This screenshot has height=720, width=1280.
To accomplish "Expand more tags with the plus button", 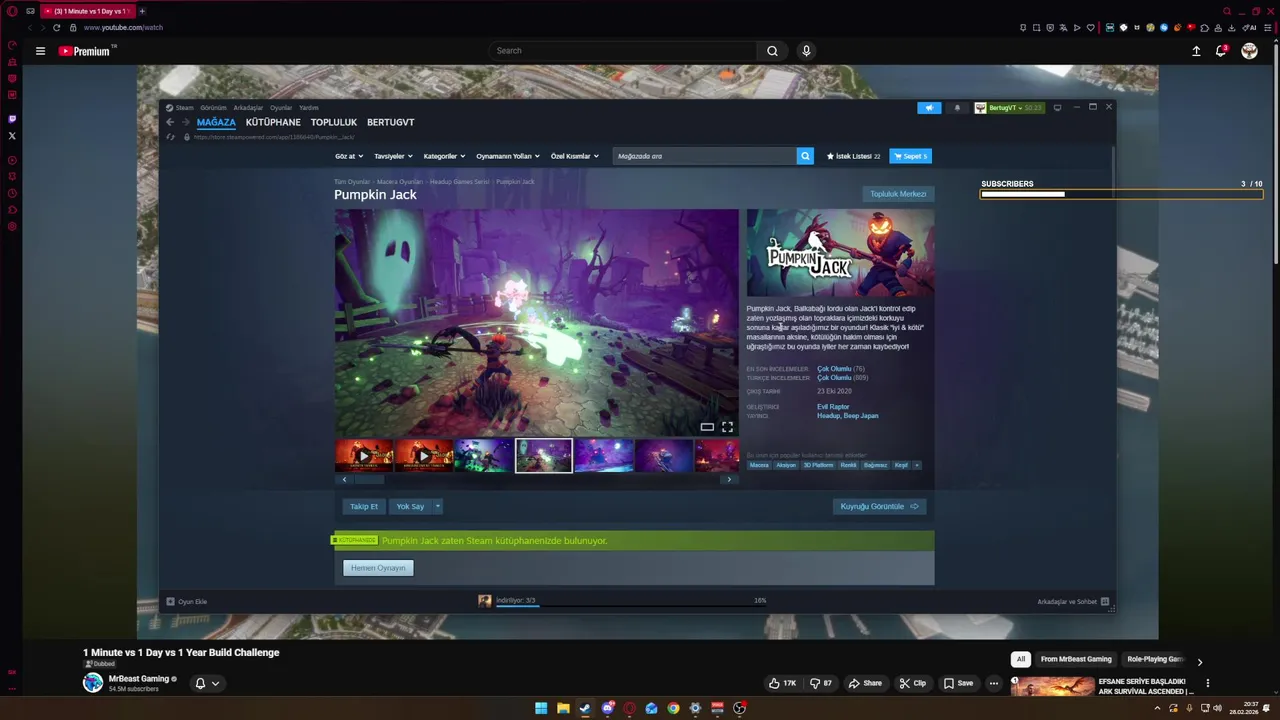I will (916, 465).
